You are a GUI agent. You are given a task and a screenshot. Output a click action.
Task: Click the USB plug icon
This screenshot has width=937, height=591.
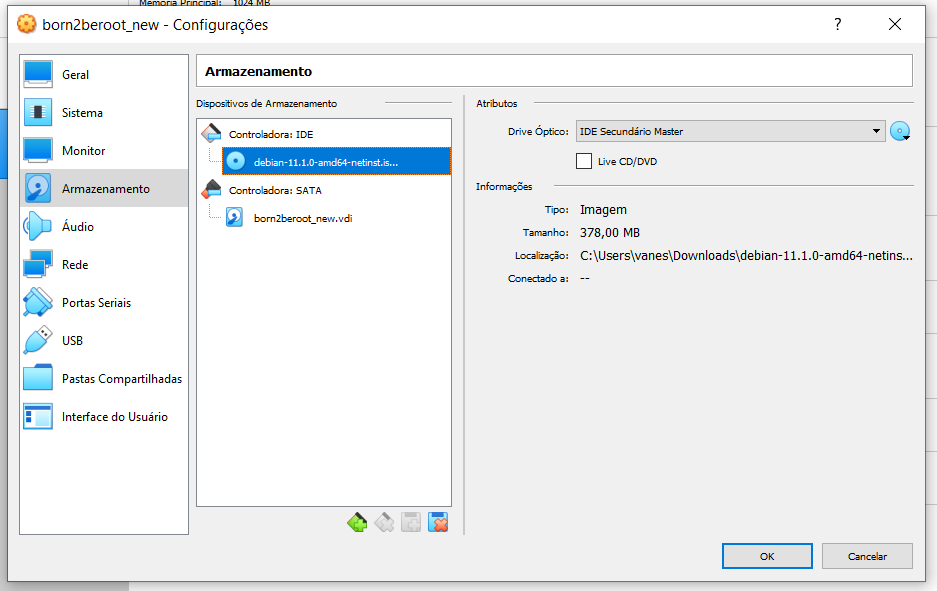coord(38,340)
